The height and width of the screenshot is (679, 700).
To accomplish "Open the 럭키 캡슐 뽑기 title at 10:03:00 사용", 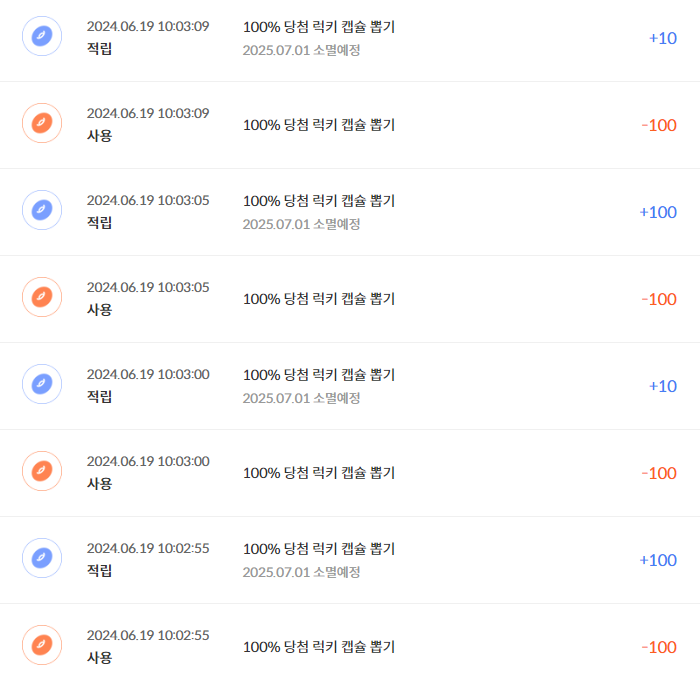I will 319,473.
